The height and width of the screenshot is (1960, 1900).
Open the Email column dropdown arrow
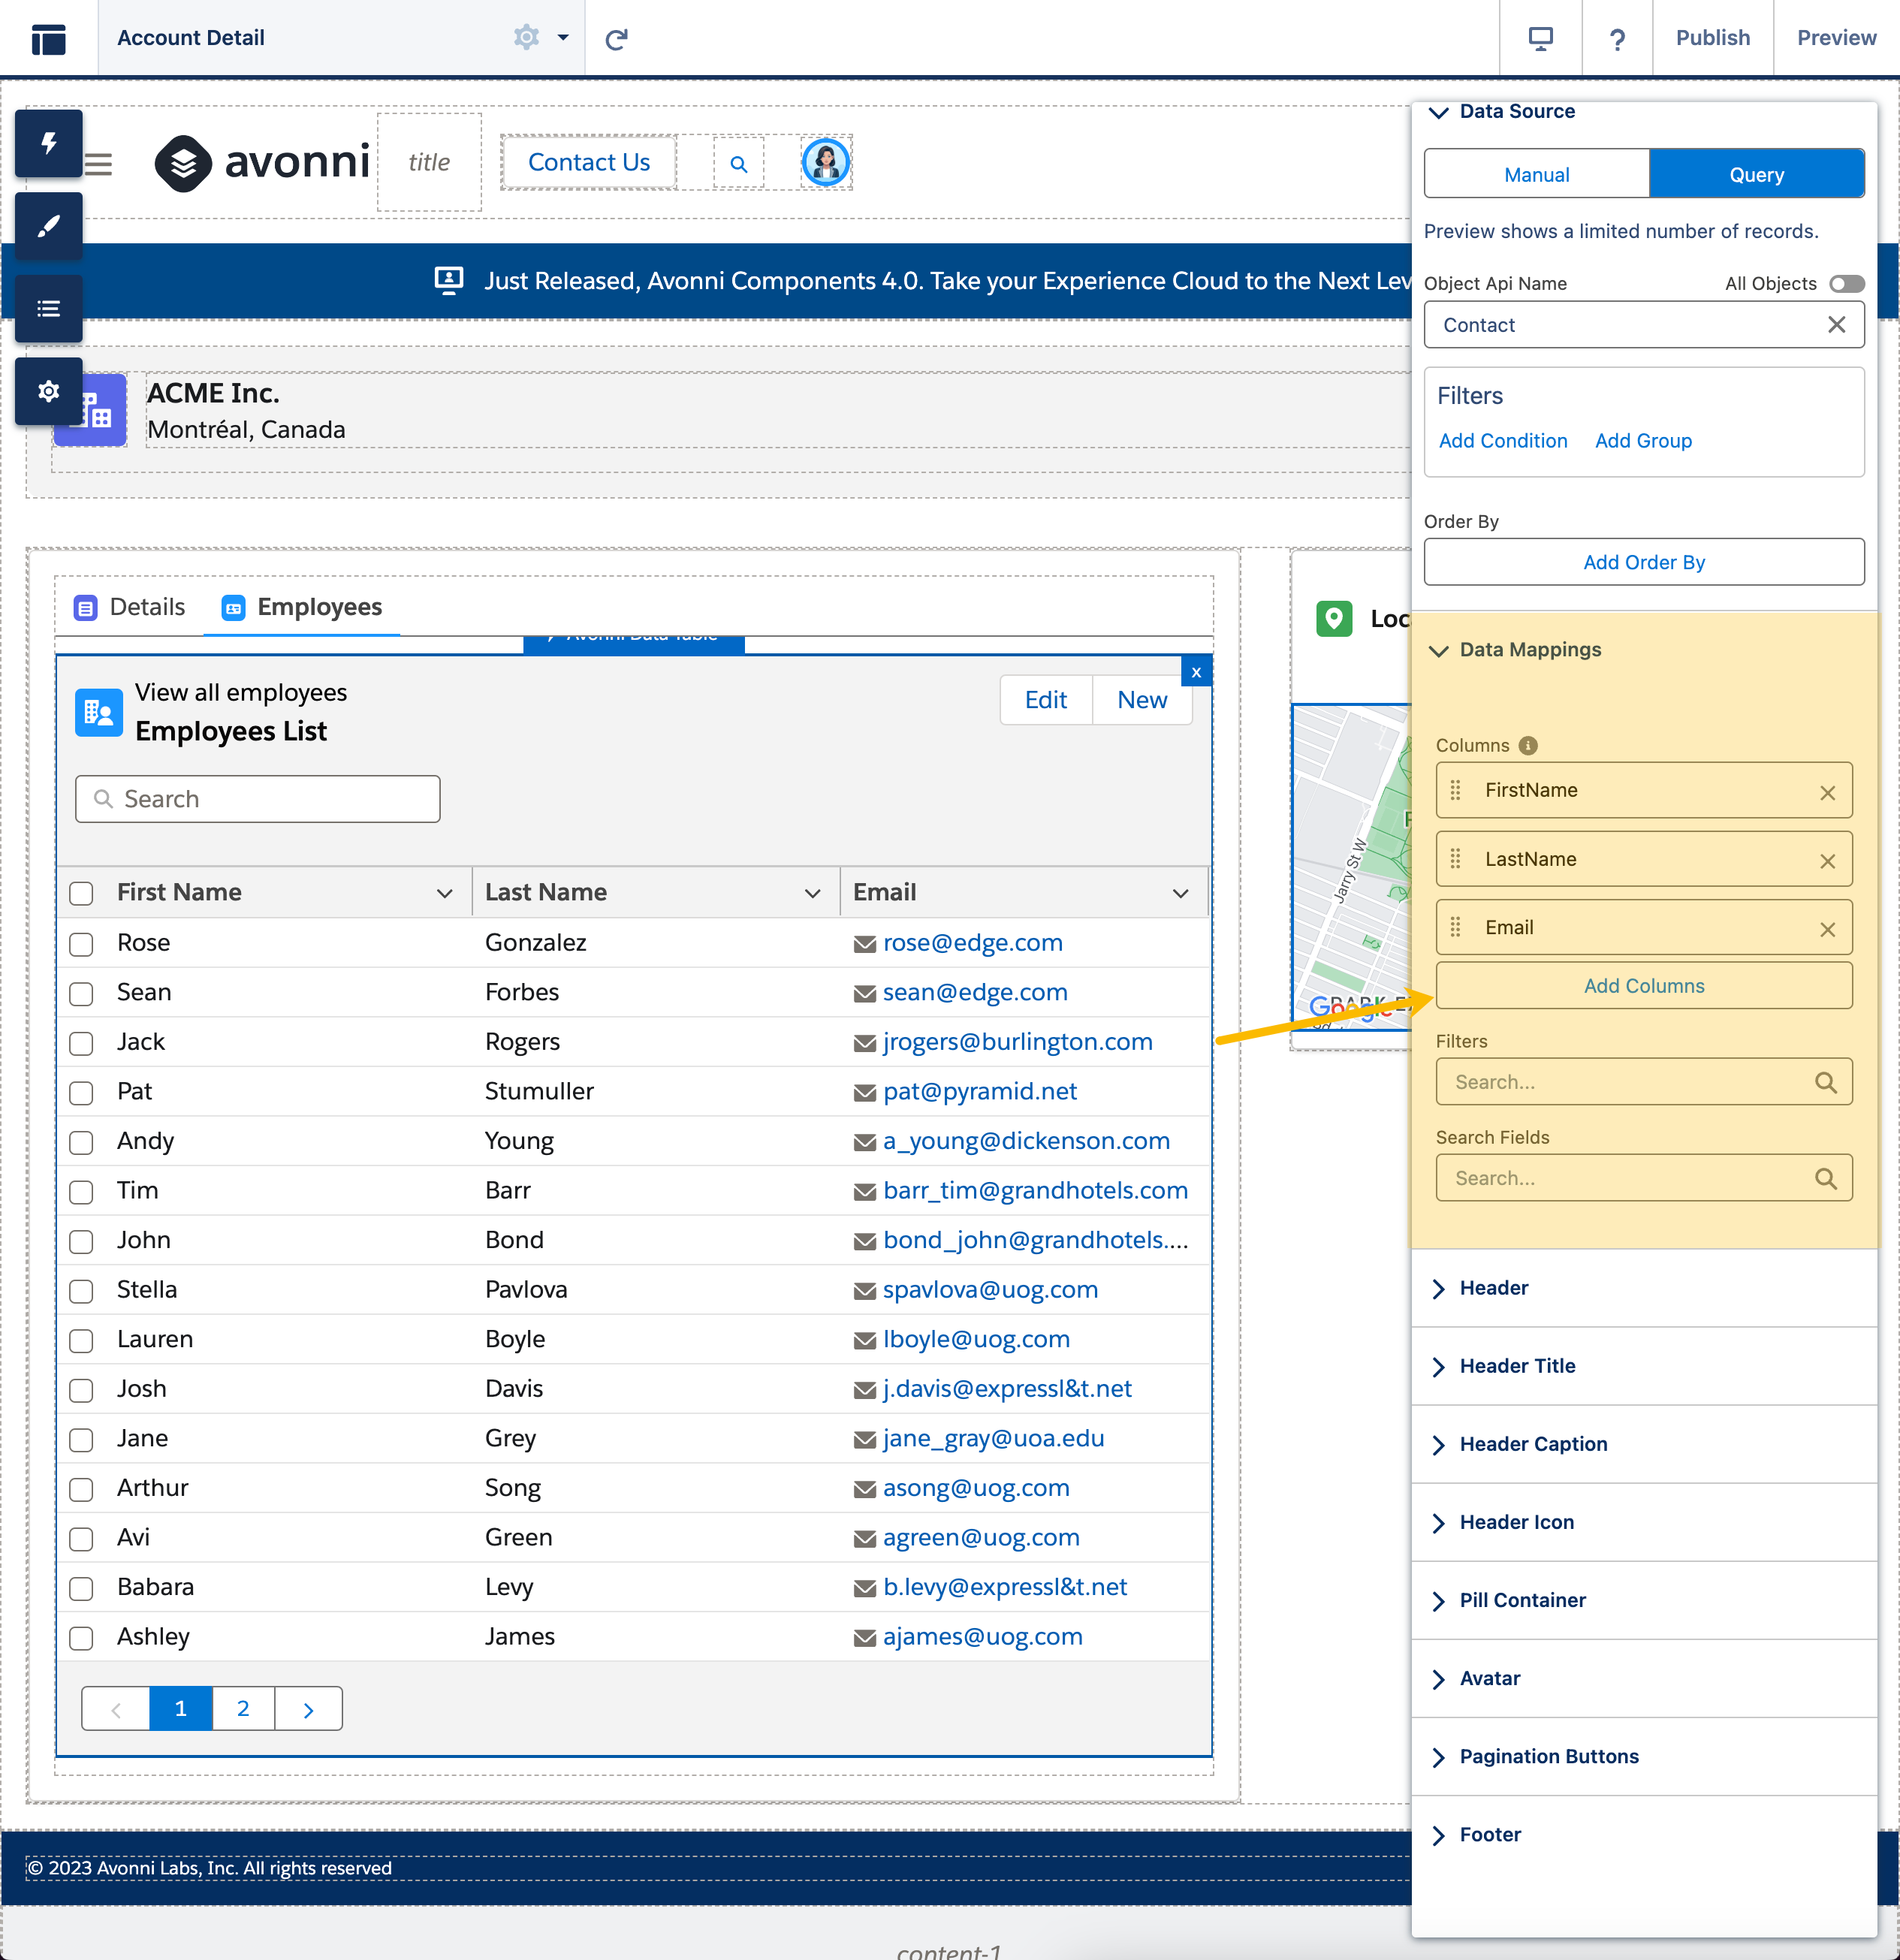(x=1180, y=893)
